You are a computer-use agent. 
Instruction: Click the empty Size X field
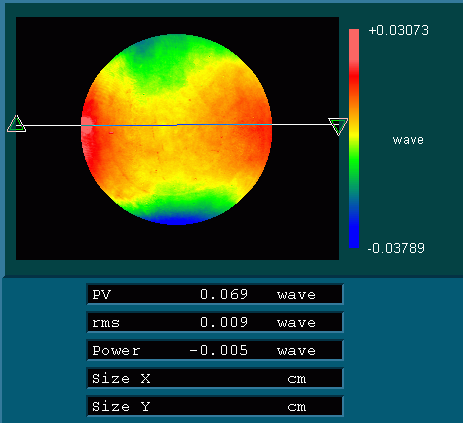pyautogui.click(x=215, y=378)
